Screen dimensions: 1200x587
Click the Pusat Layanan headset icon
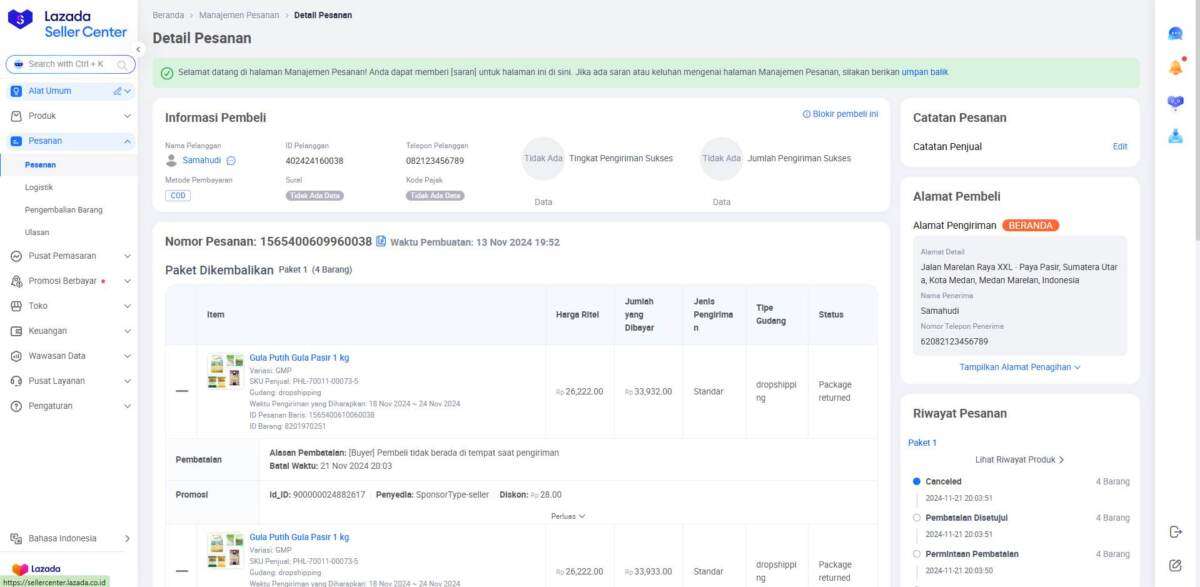point(16,381)
